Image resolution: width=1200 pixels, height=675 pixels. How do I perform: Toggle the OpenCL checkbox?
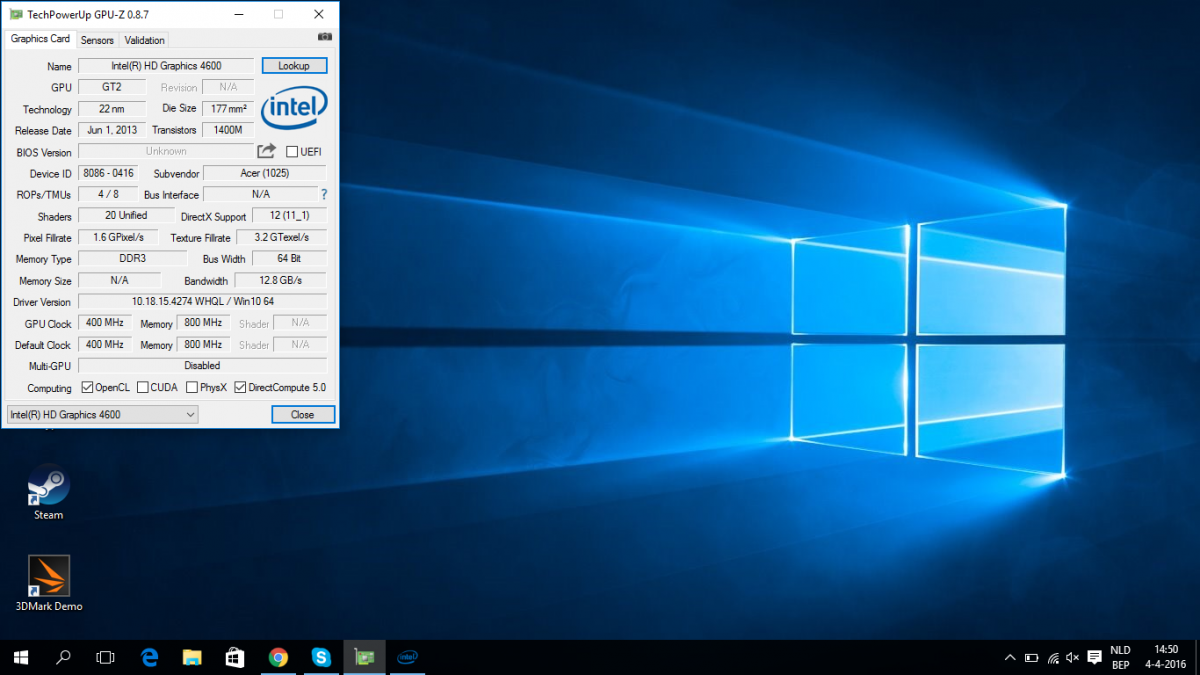point(87,388)
